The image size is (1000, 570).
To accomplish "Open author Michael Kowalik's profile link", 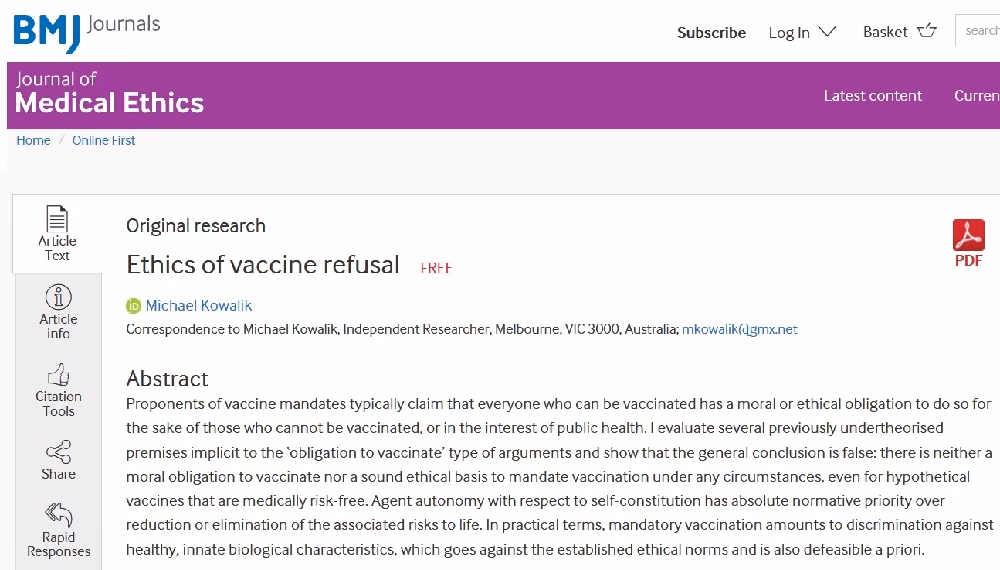I will click(x=199, y=306).
